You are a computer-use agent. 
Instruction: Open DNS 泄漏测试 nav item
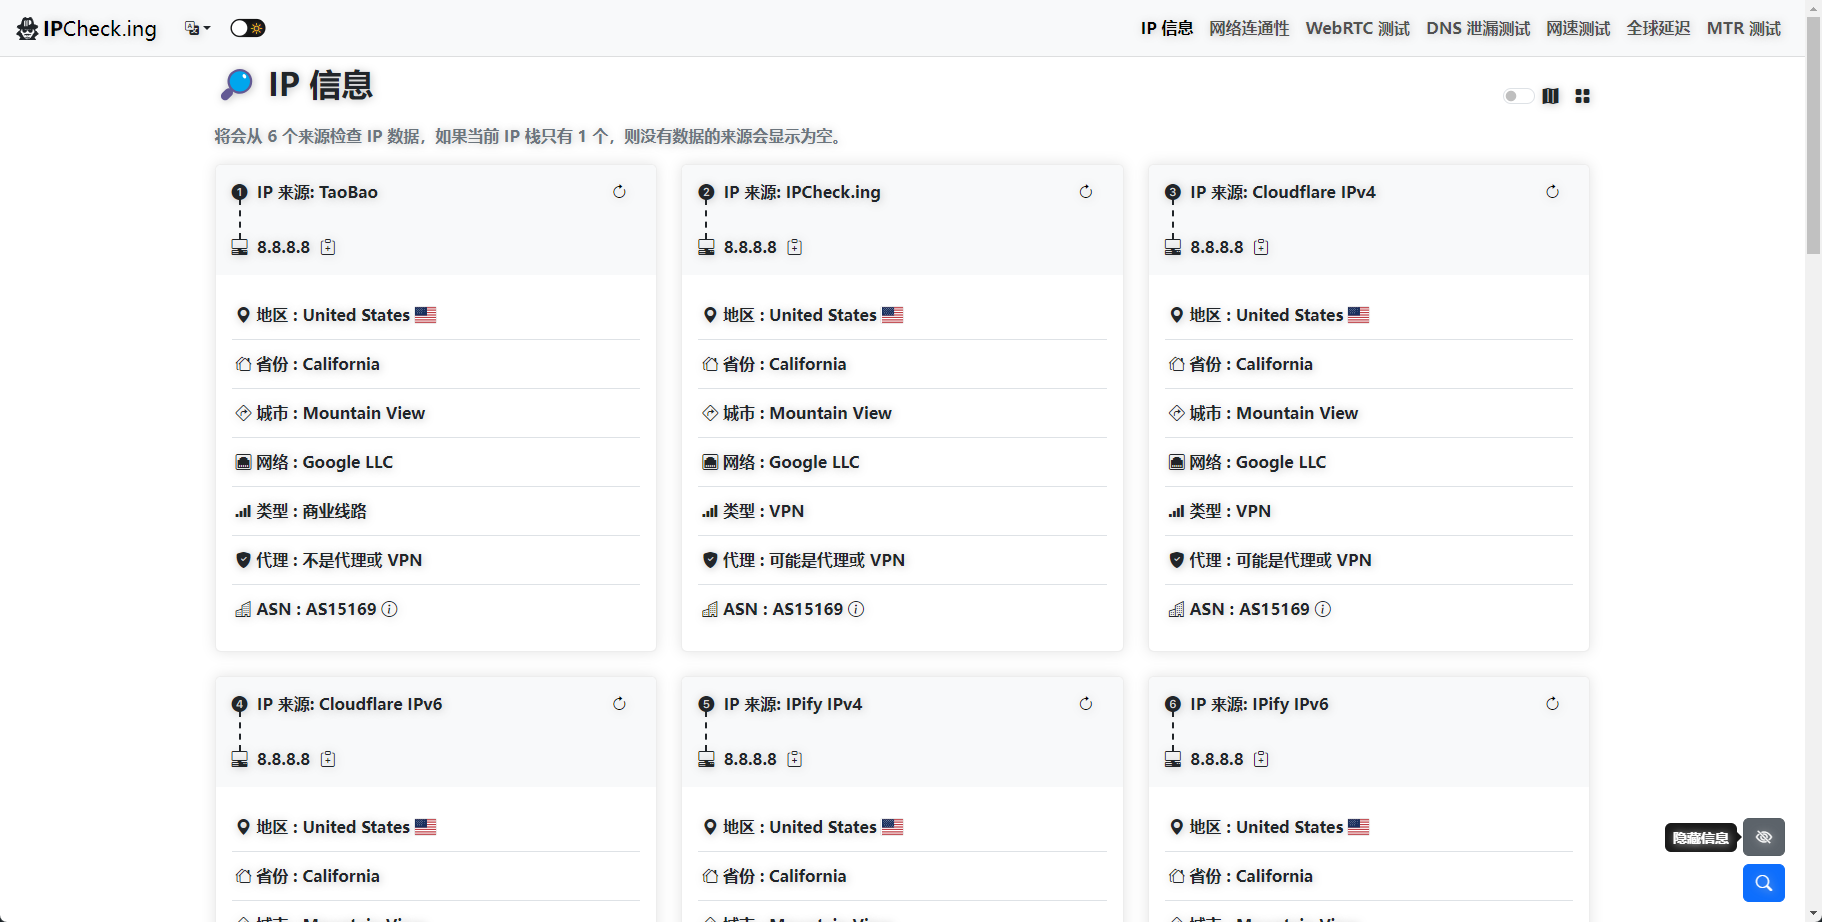(1478, 28)
